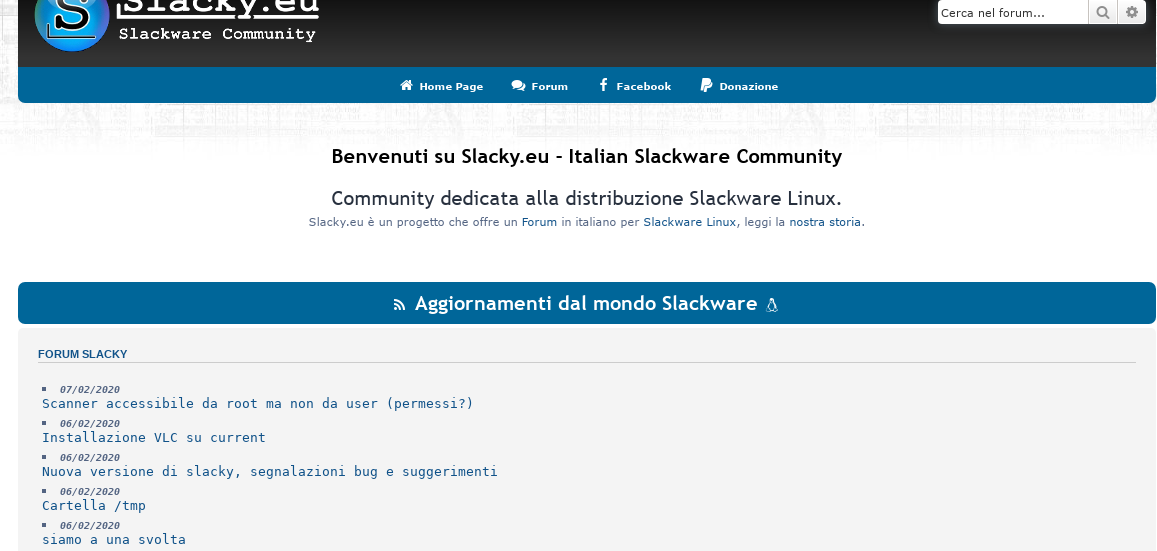Open the Forum menu item

539,86
